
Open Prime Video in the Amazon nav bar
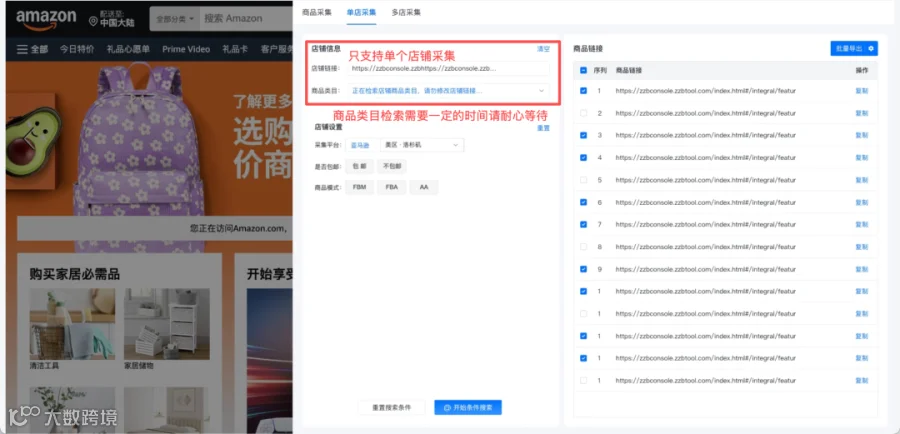[x=186, y=49]
